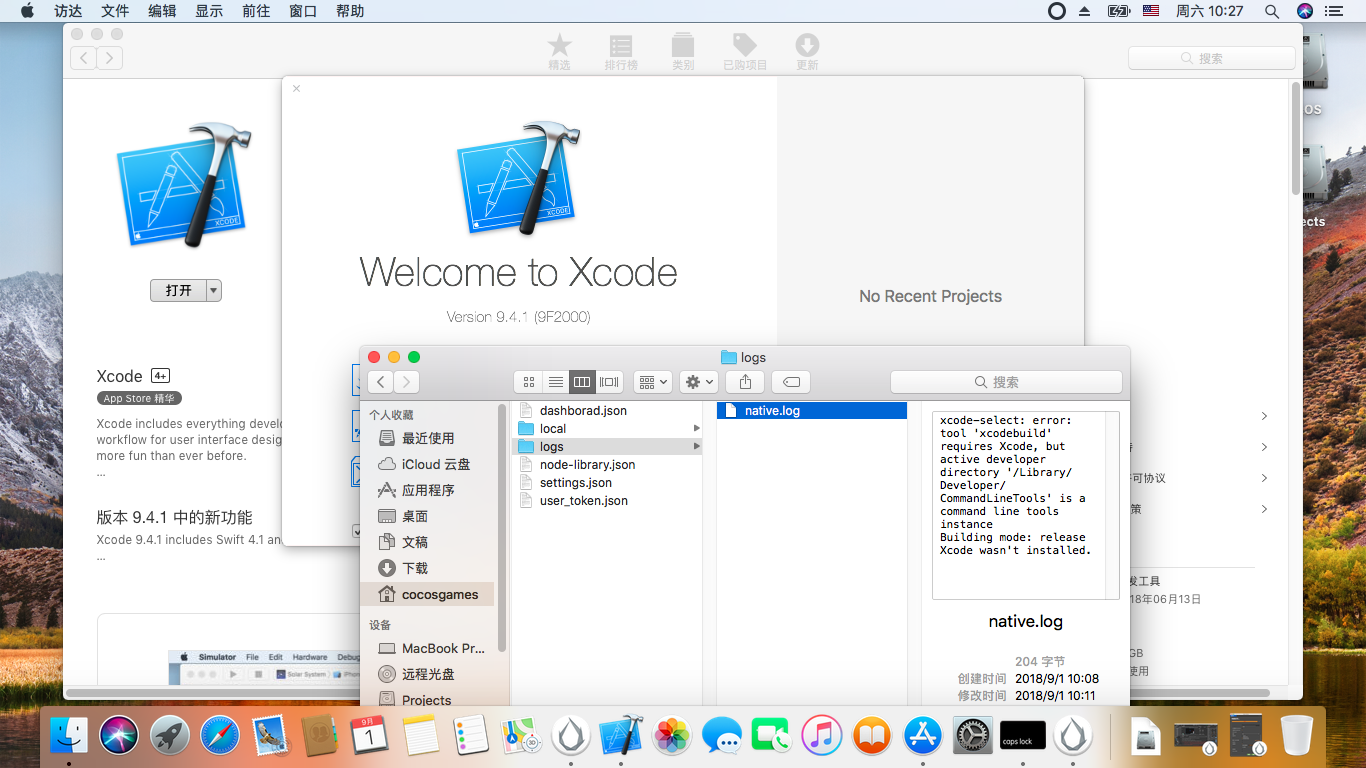The image size is (1366, 768).
Task: Open the 窗口 menu
Action: [303, 11]
